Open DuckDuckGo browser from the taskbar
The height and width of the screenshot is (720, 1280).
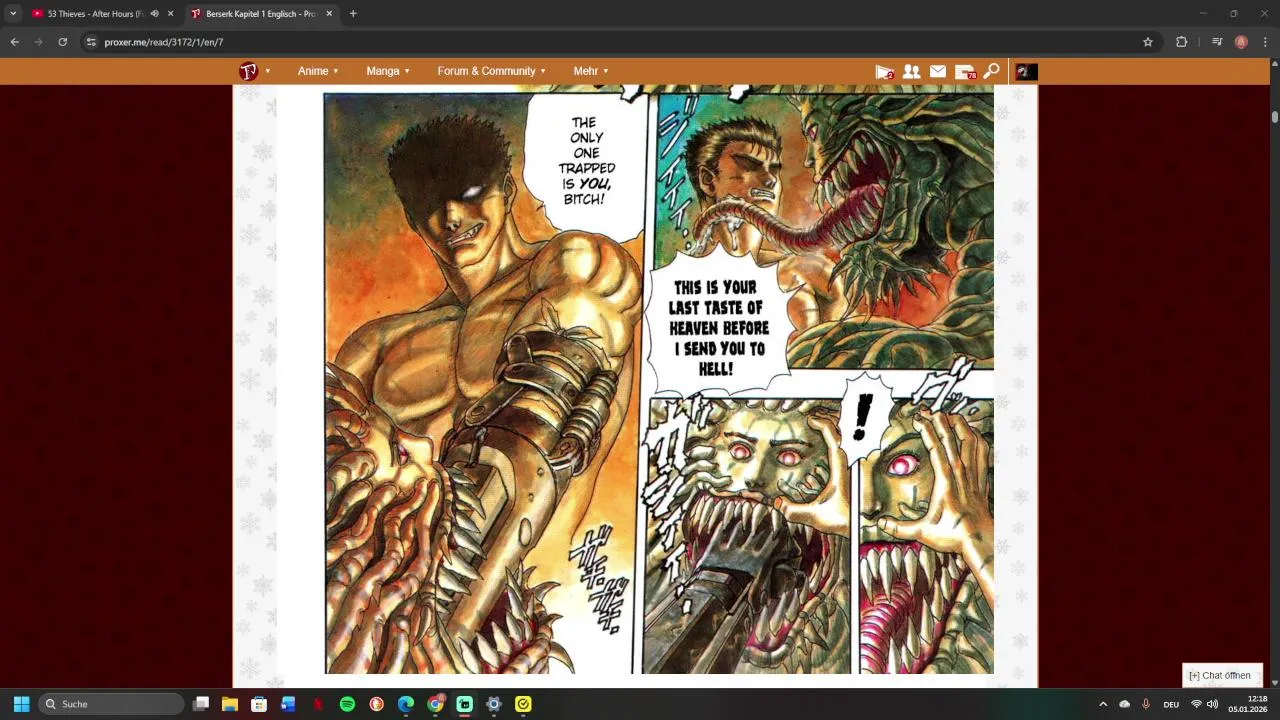(x=377, y=704)
